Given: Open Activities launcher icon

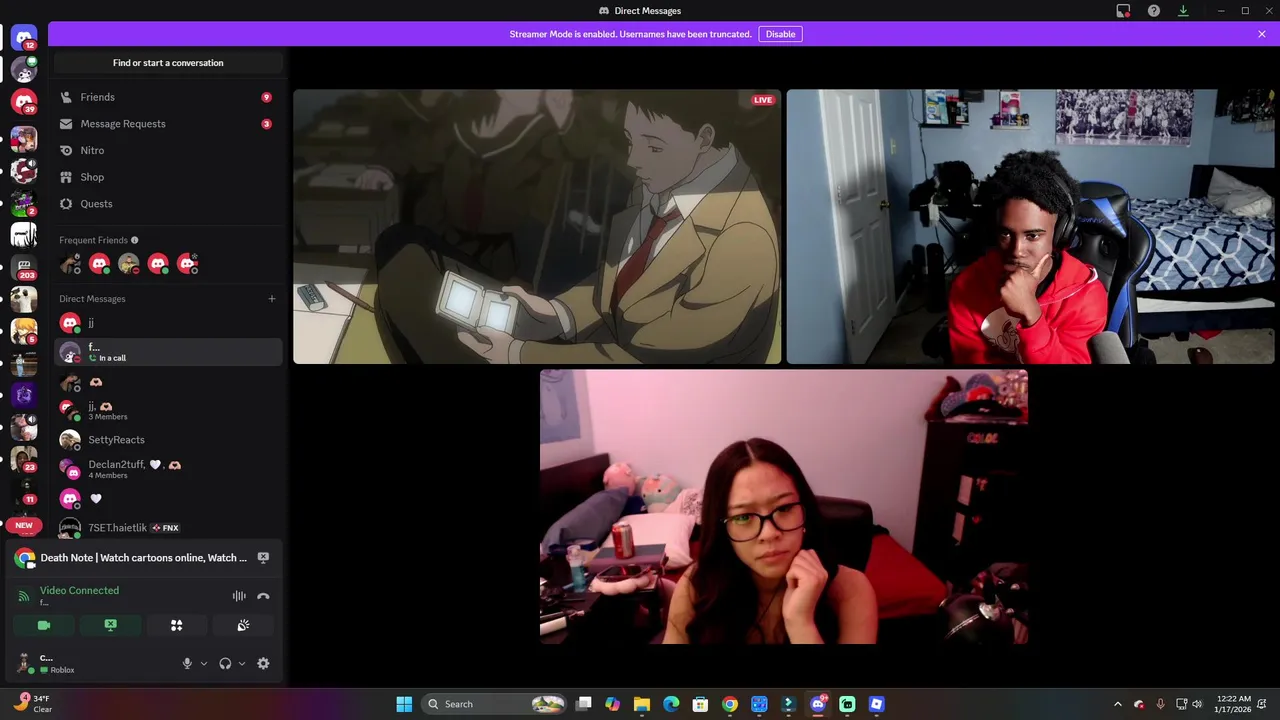Looking at the screenshot, I should pos(177,625).
